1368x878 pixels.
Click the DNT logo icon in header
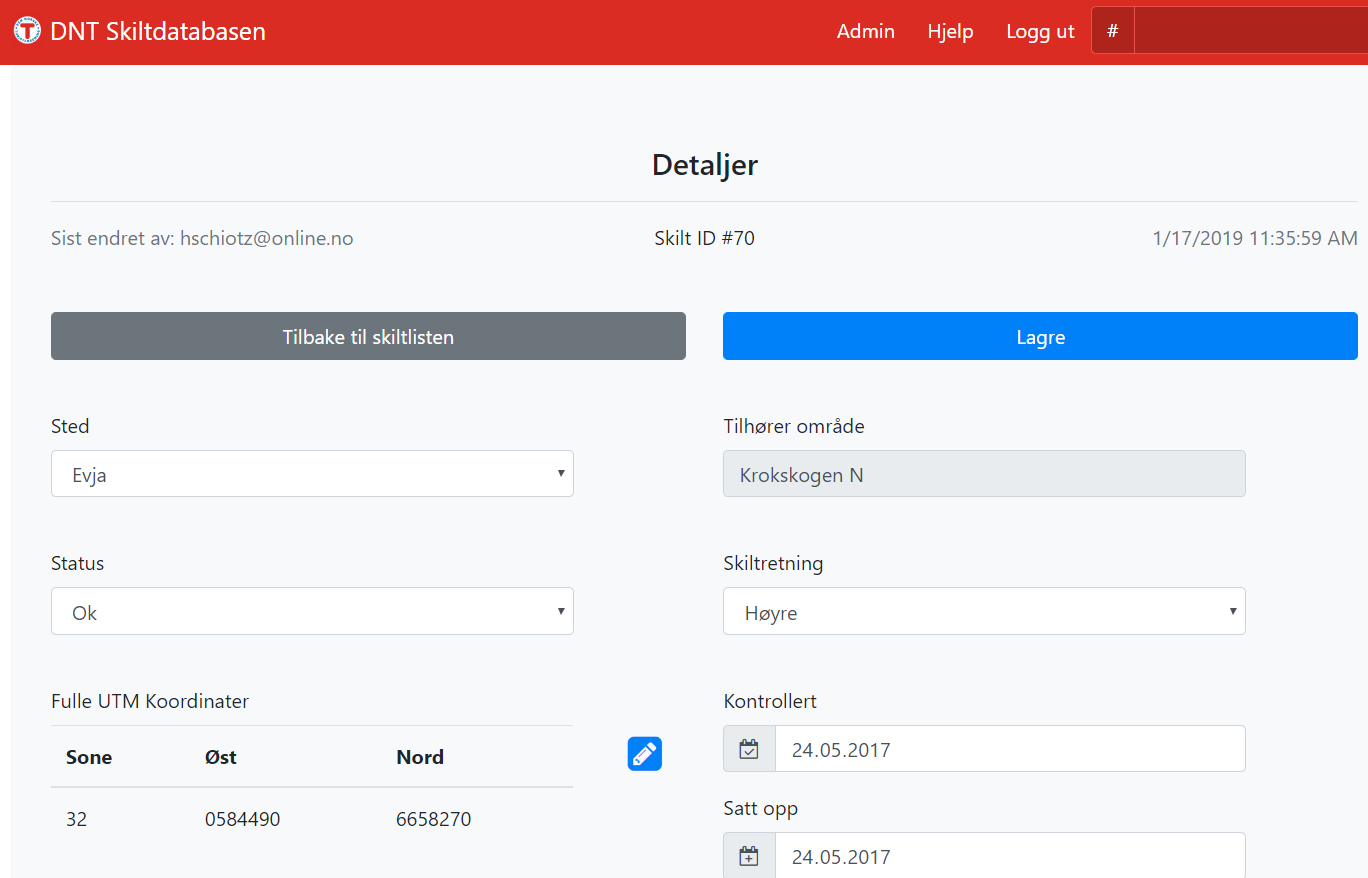pyautogui.click(x=27, y=31)
